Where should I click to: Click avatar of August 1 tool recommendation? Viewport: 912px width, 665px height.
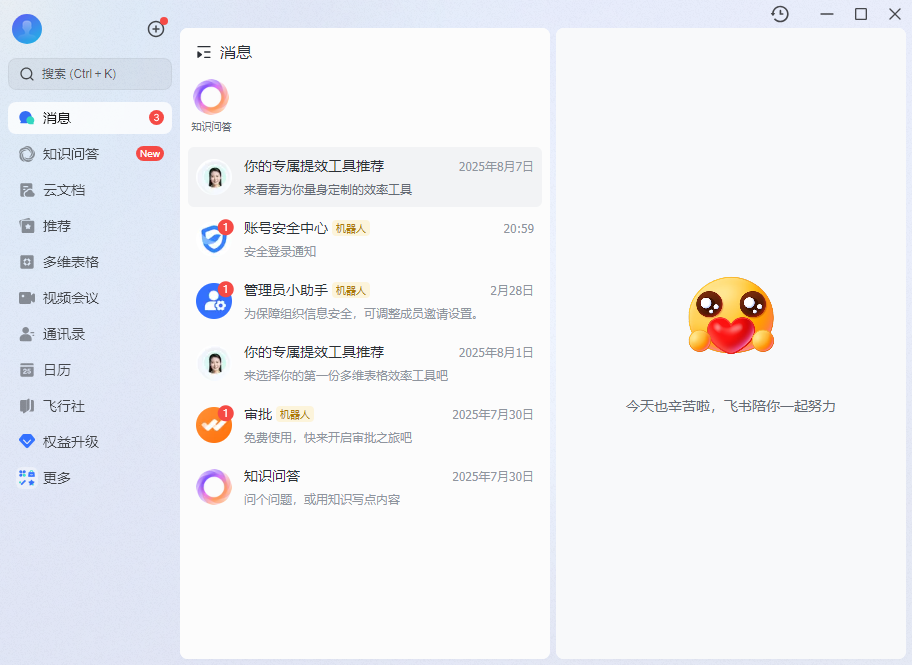(x=213, y=363)
